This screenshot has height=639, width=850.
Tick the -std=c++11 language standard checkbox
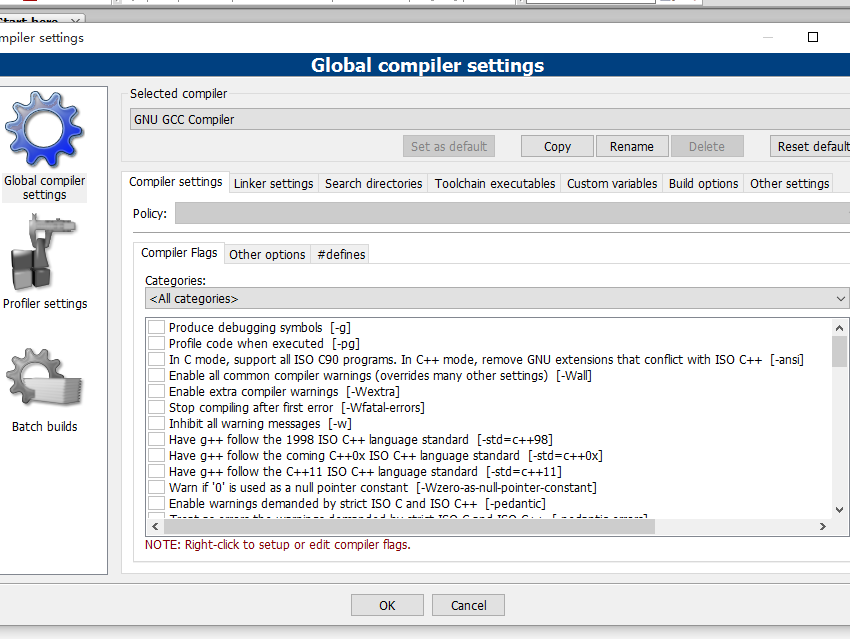[x=157, y=471]
